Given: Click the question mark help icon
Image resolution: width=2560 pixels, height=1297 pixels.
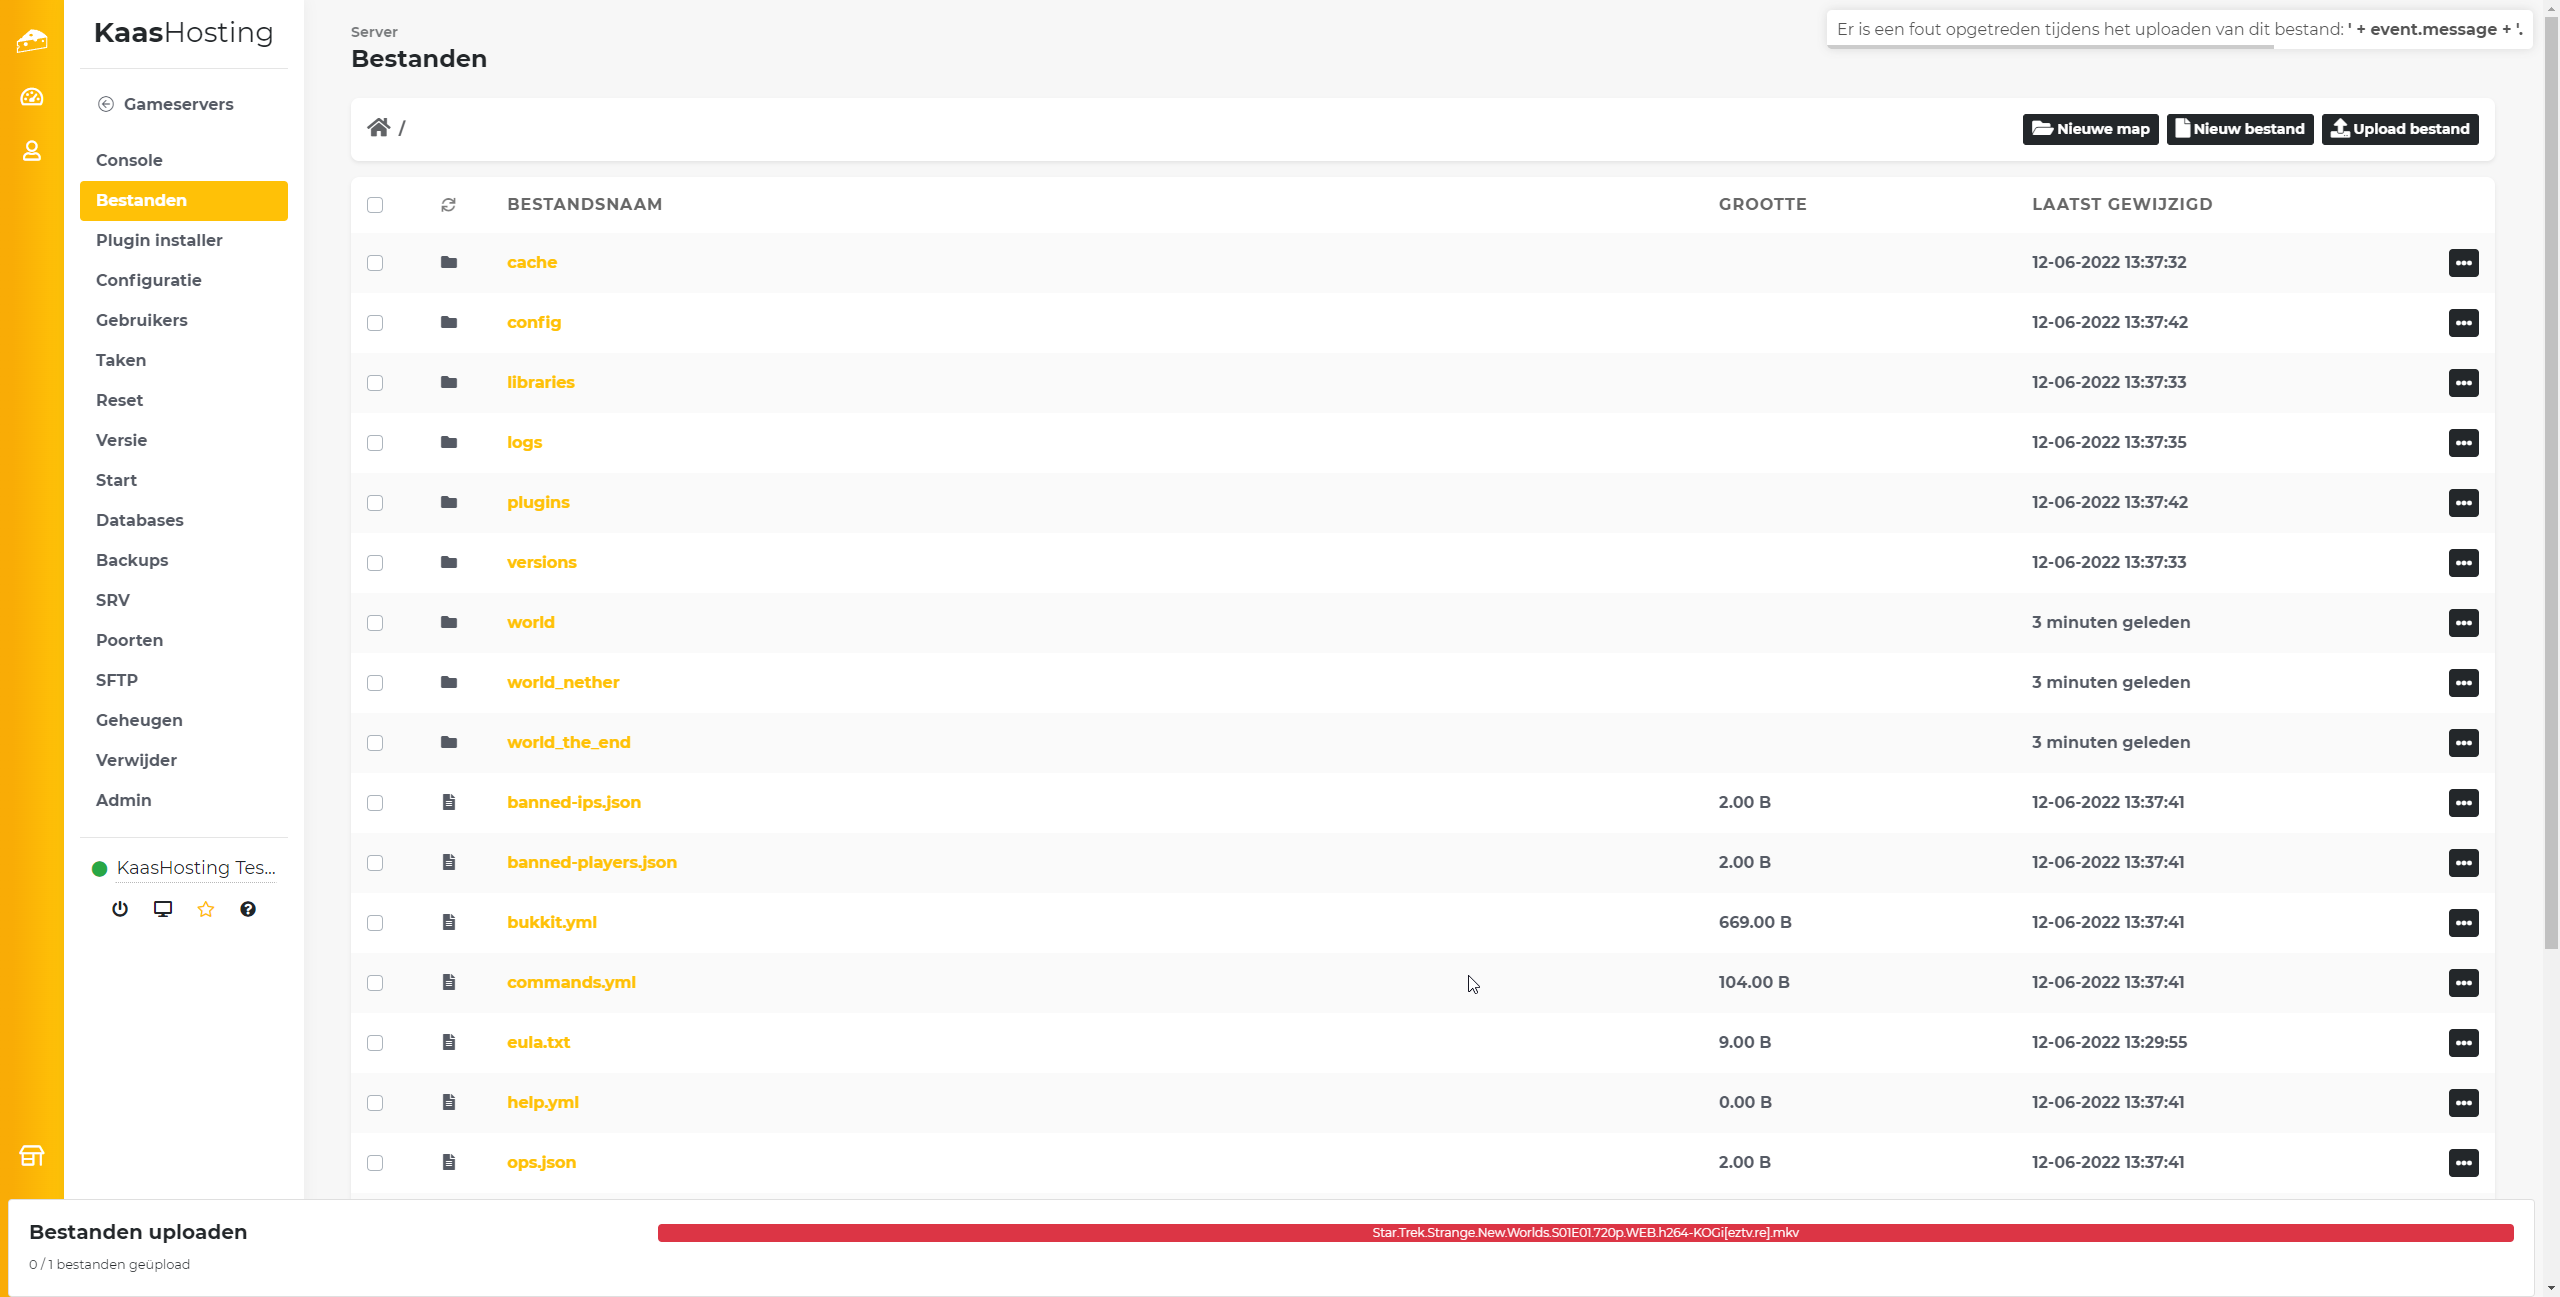Looking at the screenshot, I should (248, 909).
